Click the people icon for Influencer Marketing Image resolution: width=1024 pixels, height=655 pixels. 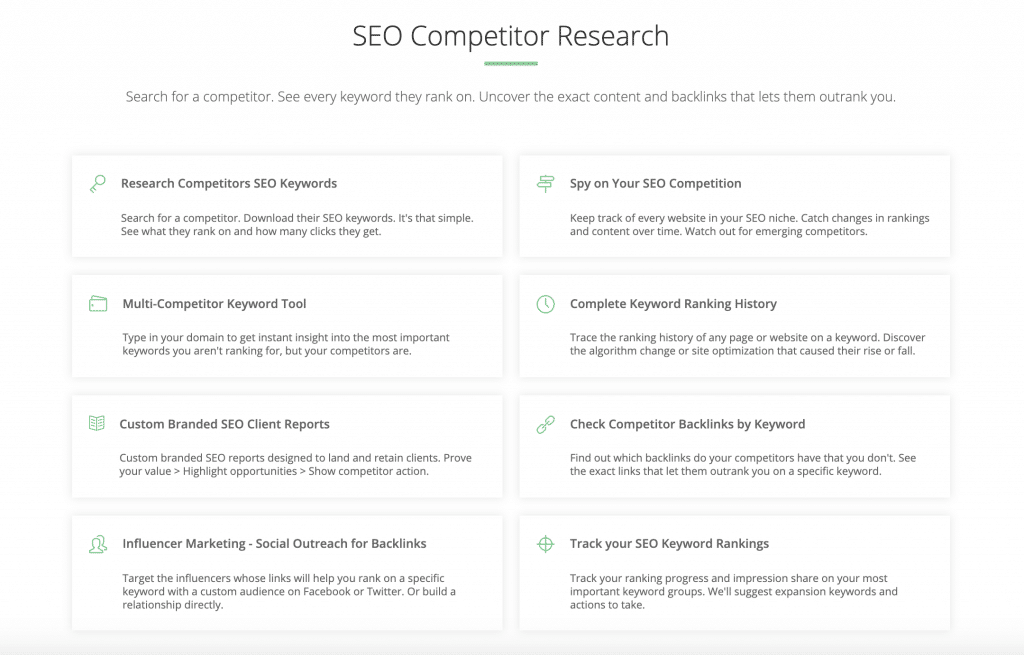pyautogui.click(x=98, y=544)
